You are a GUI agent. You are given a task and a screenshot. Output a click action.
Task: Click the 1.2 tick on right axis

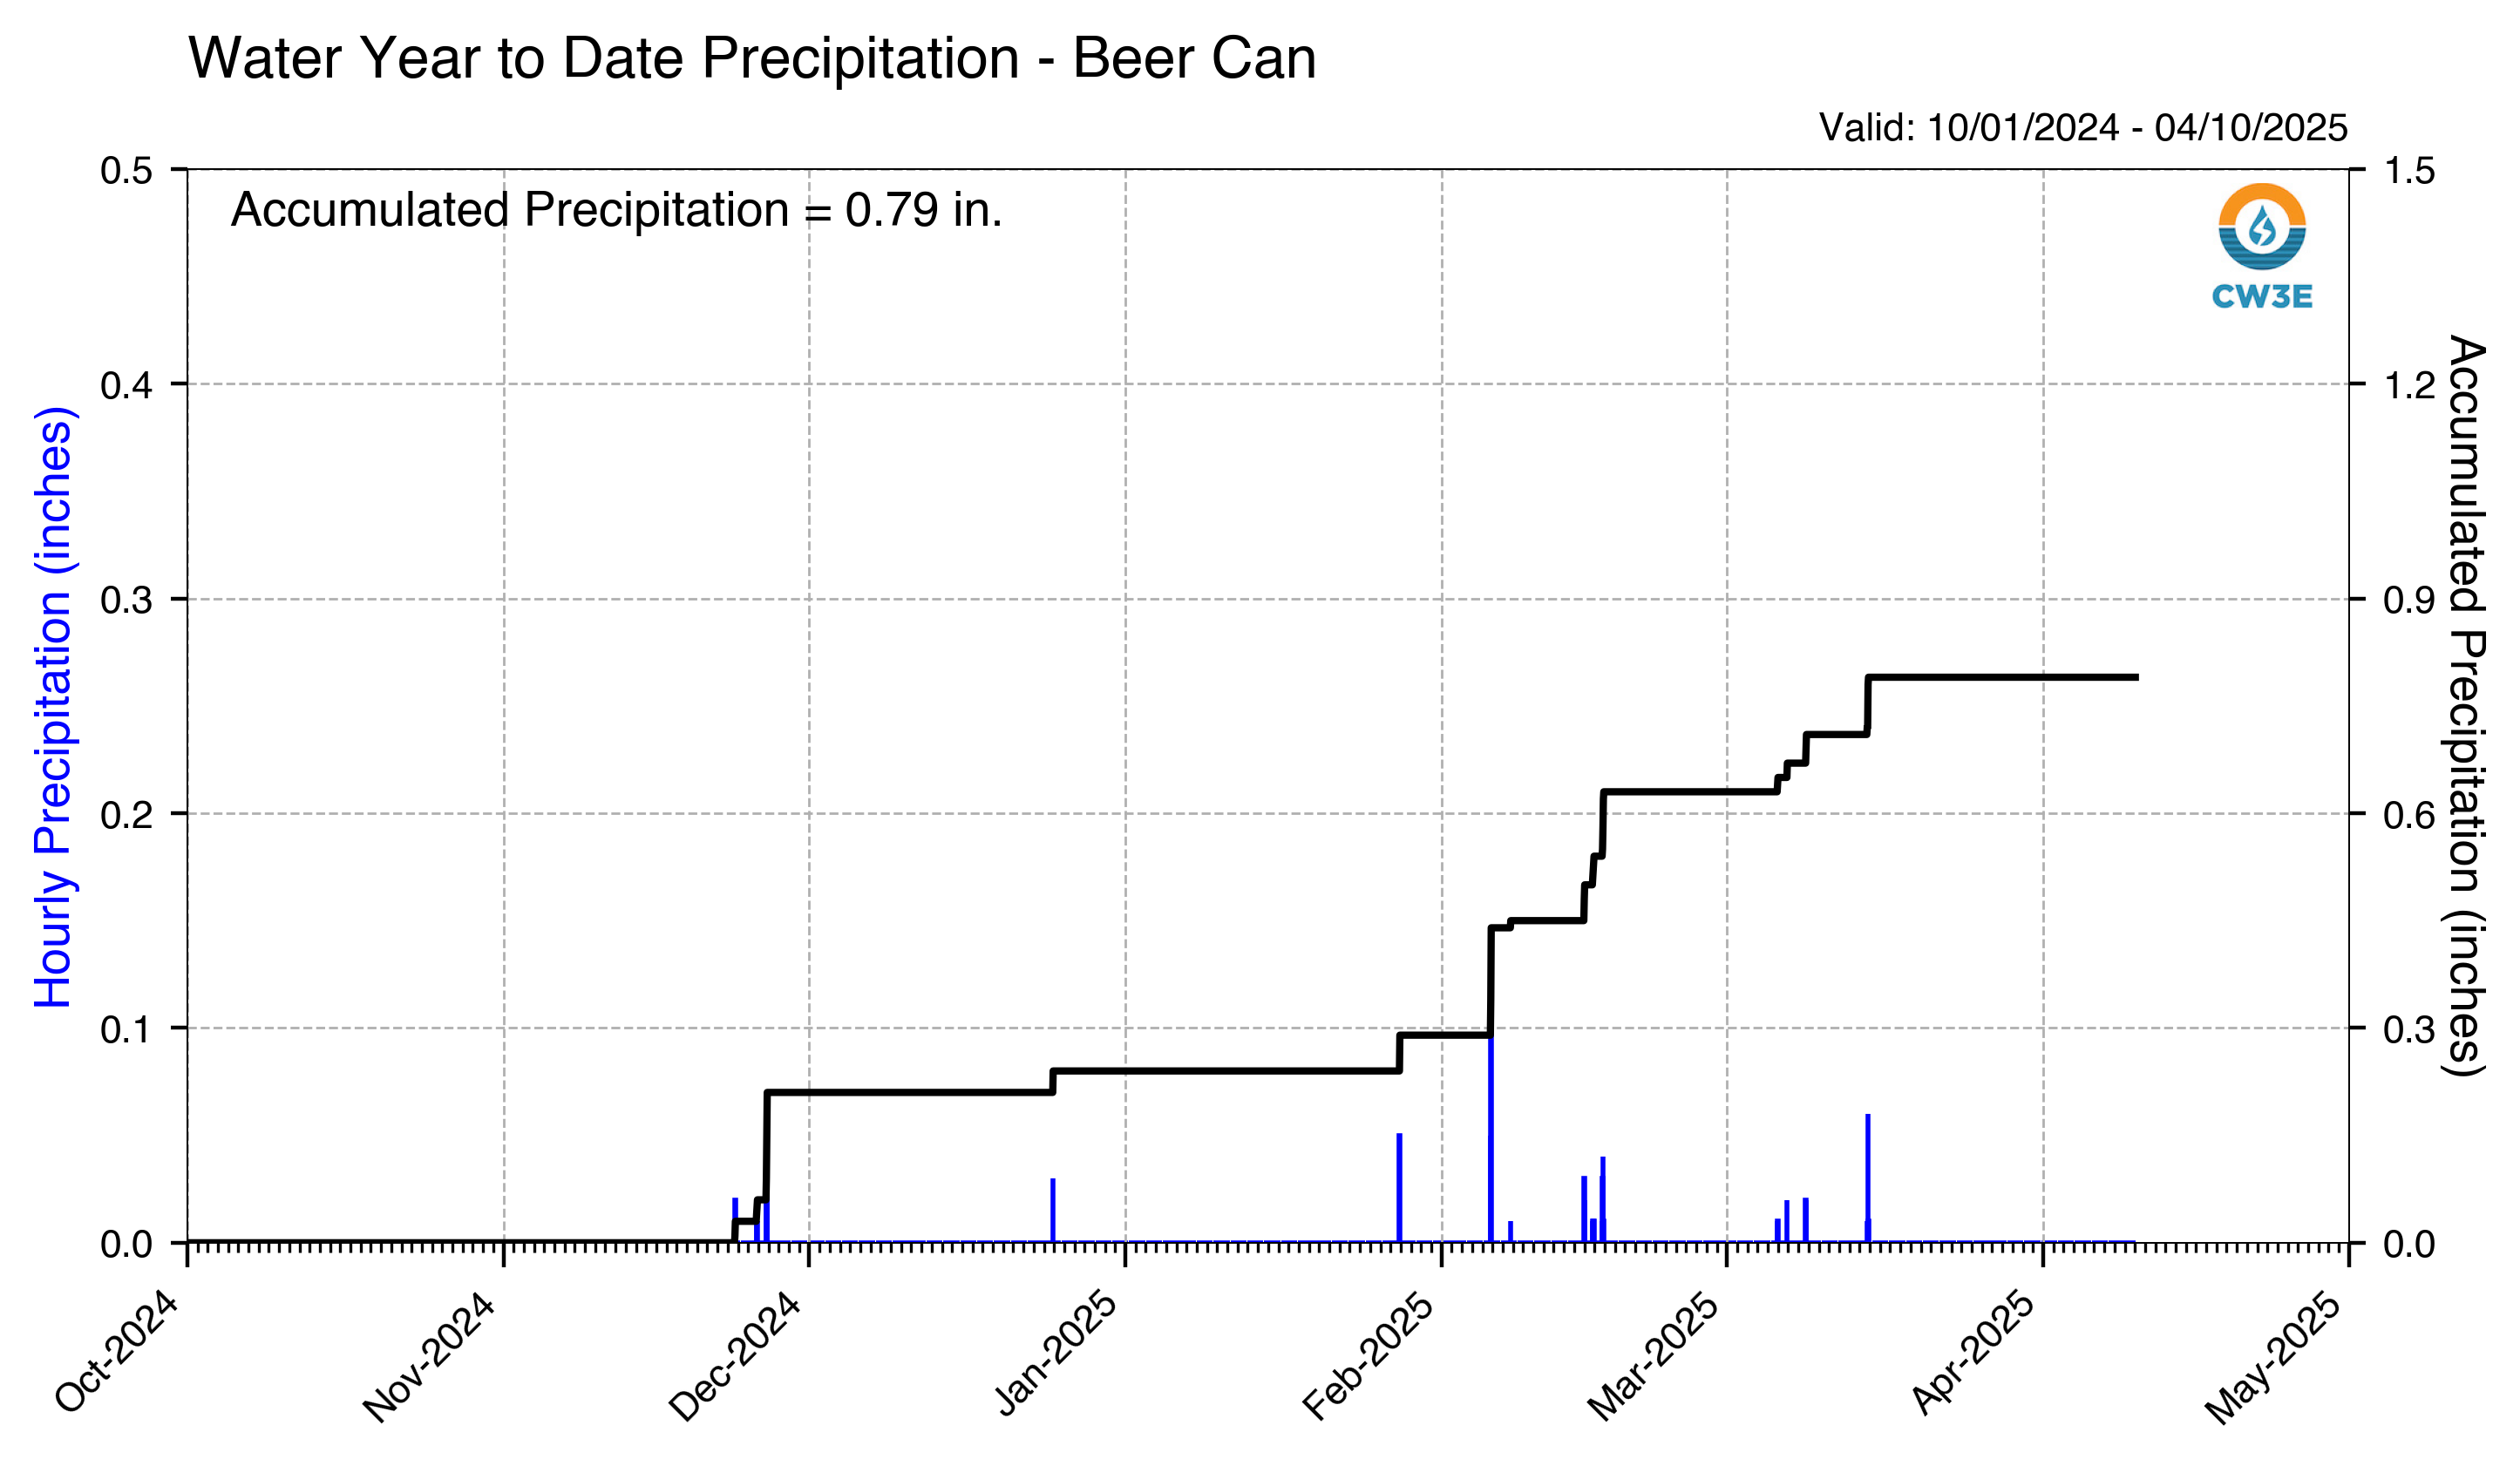(x=2410, y=385)
